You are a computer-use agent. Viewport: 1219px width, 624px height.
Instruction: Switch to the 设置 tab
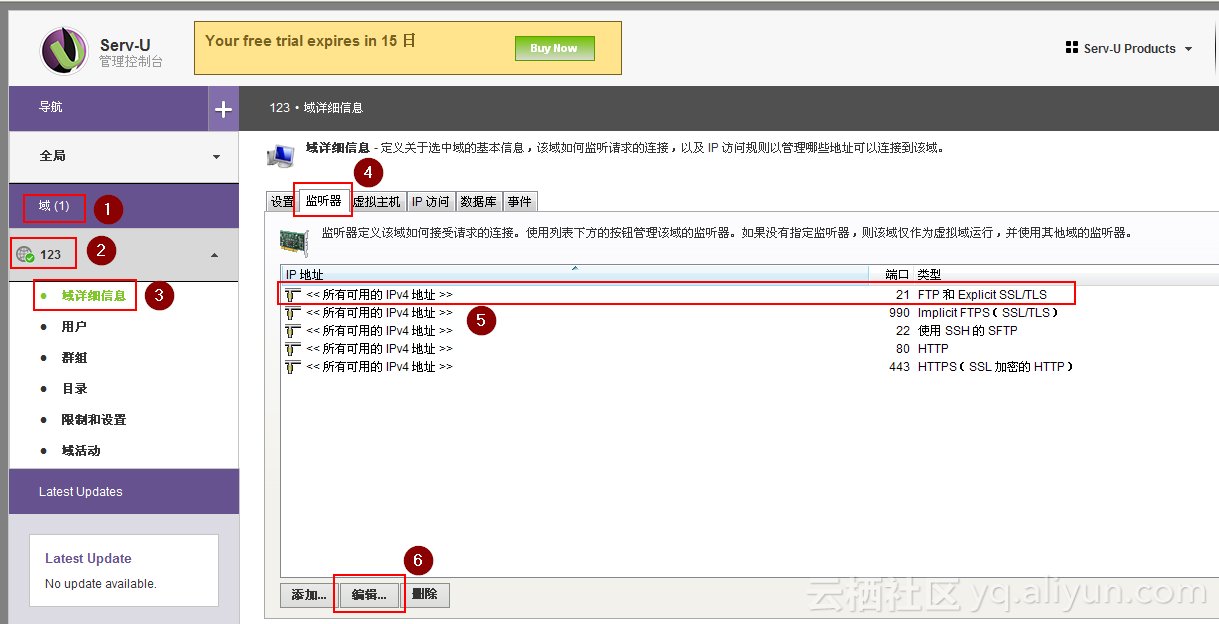pos(283,201)
